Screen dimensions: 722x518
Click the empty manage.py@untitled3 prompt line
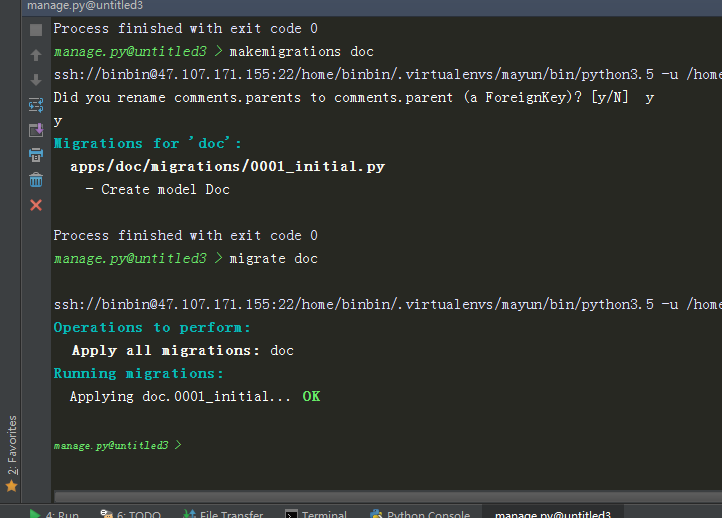[x=118, y=445]
